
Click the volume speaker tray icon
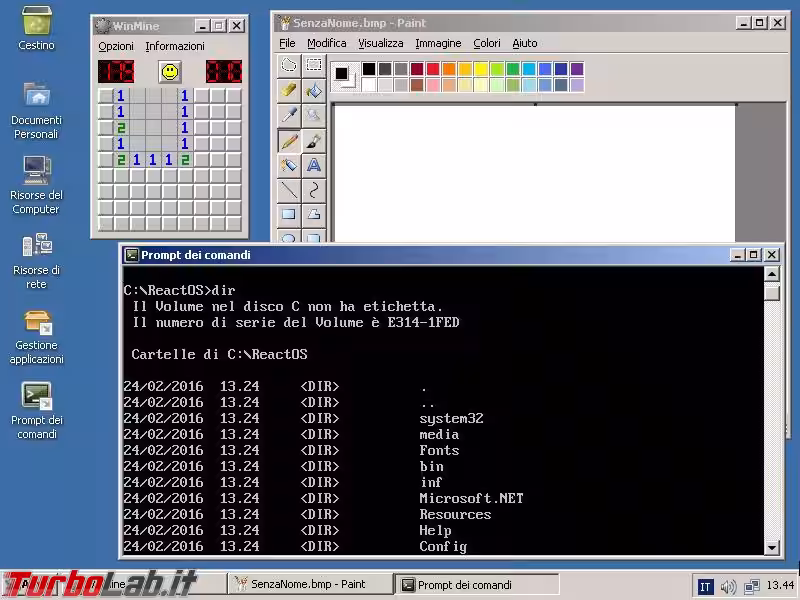pos(728,586)
